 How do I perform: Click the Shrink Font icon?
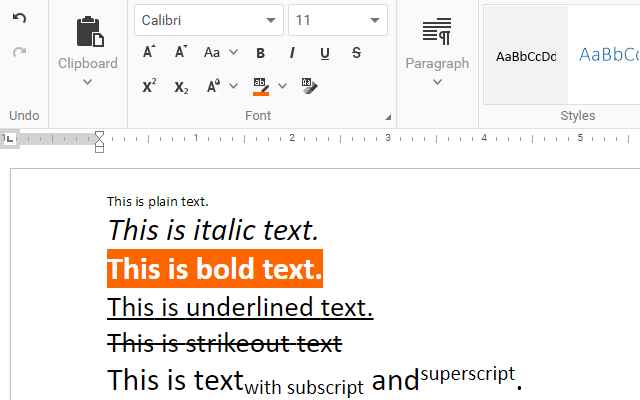tap(181, 53)
